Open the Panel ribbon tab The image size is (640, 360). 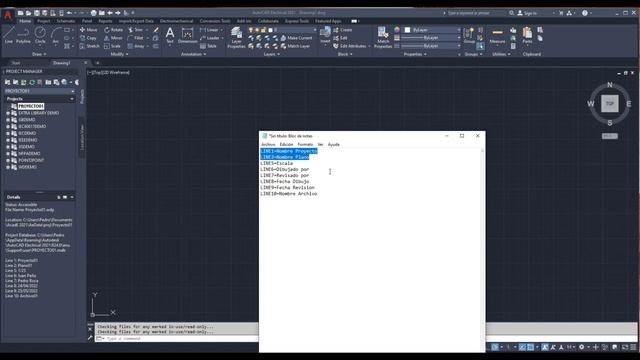click(x=87, y=21)
